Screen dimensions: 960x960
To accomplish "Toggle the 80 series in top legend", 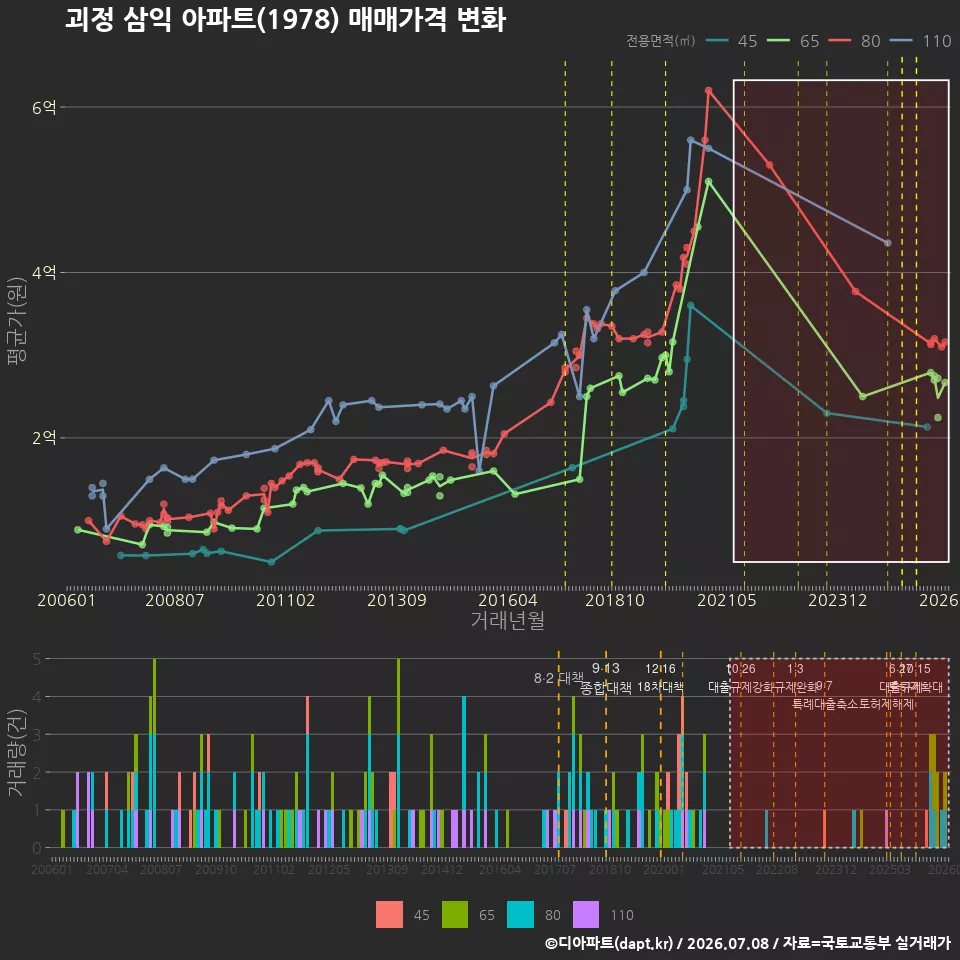I will pyautogui.click(x=854, y=41).
